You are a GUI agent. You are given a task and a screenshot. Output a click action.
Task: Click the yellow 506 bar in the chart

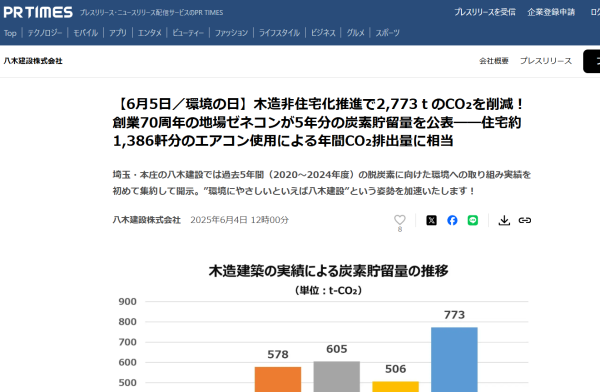395,387
